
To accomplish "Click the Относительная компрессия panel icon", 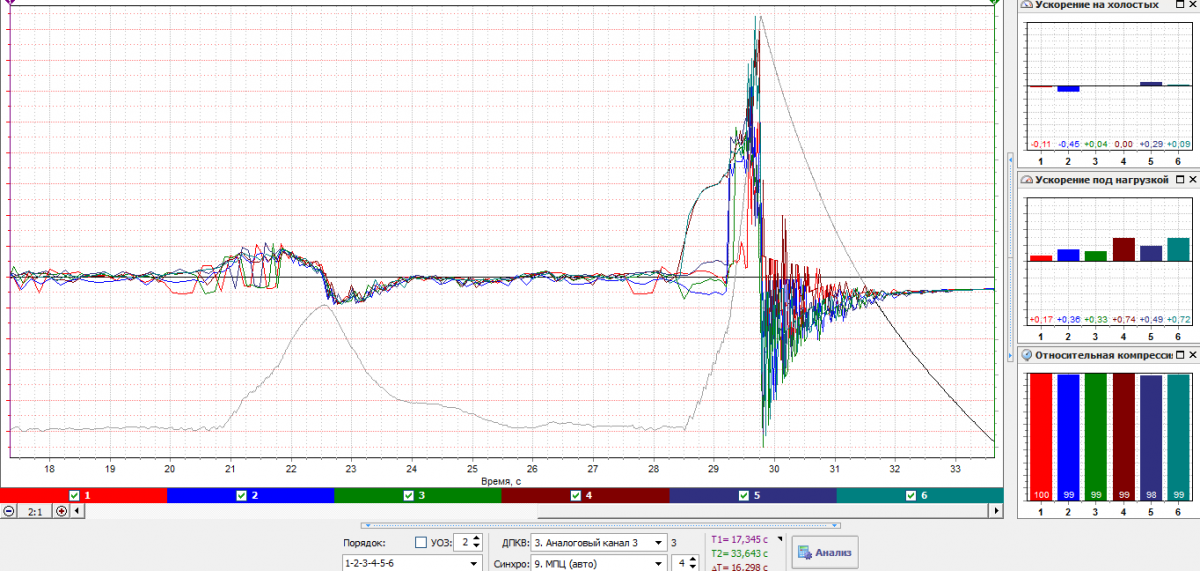I will click(1026, 355).
